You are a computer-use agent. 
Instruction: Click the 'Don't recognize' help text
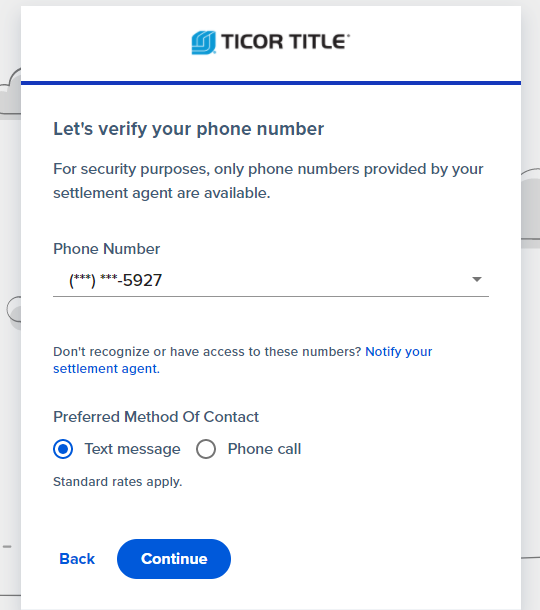point(207,352)
